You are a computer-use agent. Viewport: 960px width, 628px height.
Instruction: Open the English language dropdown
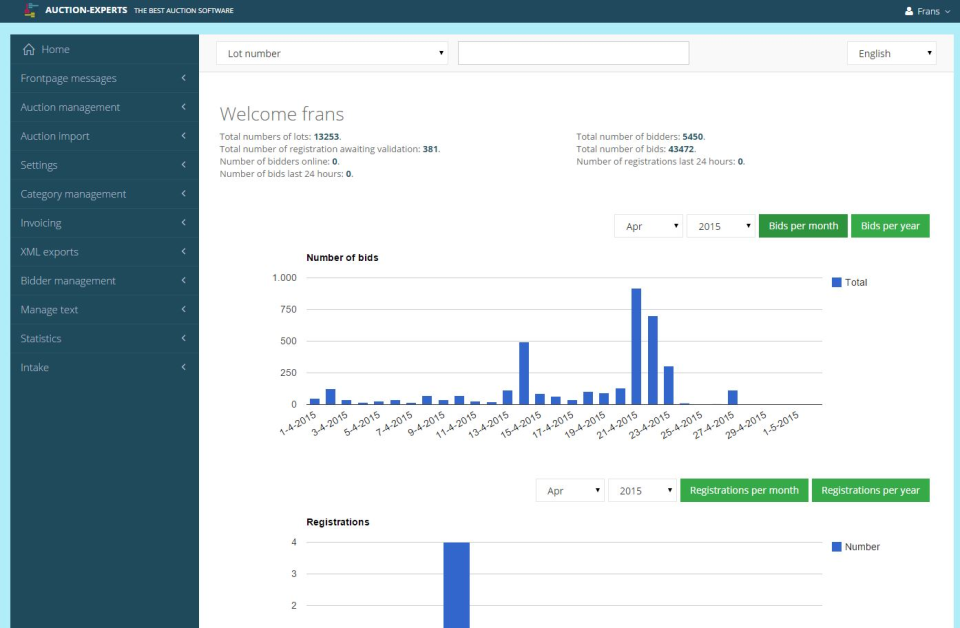point(890,53)
